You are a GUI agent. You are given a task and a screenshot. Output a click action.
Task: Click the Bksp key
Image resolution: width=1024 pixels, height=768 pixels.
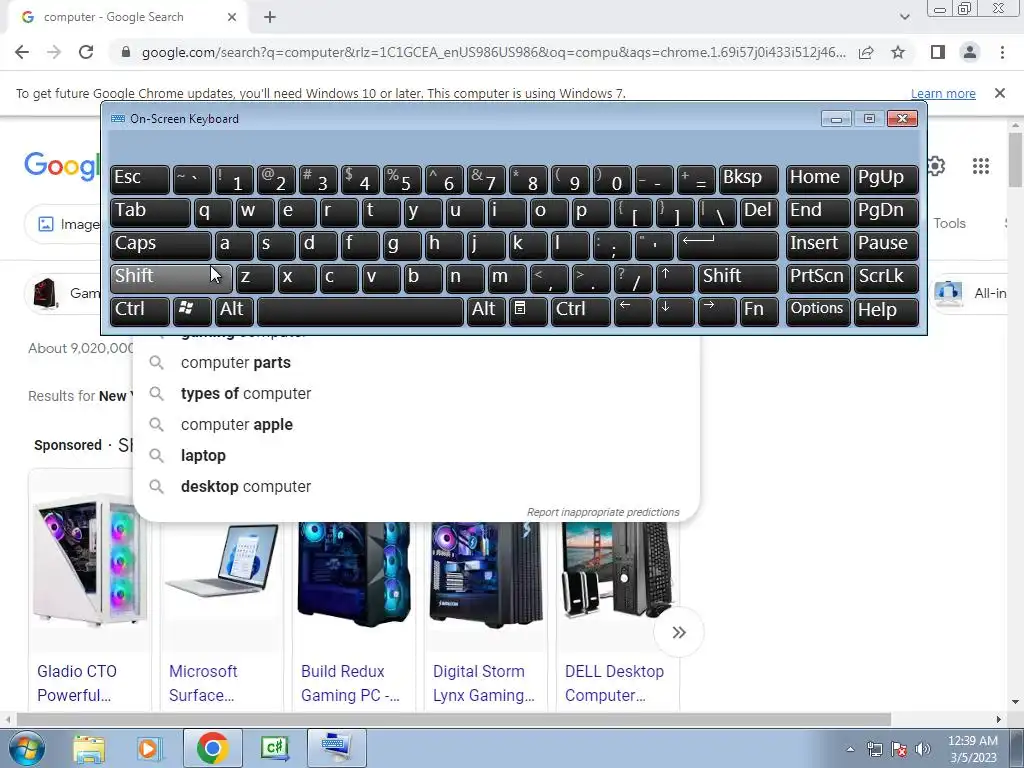tap(748, 180)
